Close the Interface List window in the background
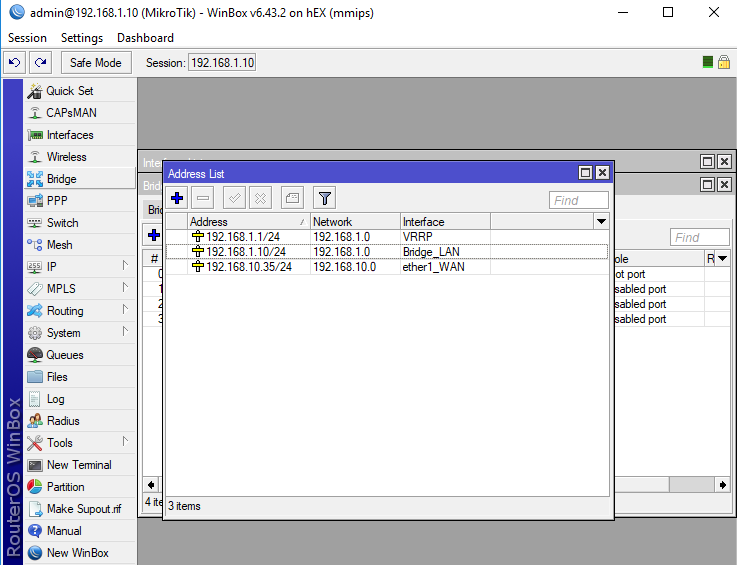Image resolution: width=737 pixels, height=565 pixels. [724, 162]
